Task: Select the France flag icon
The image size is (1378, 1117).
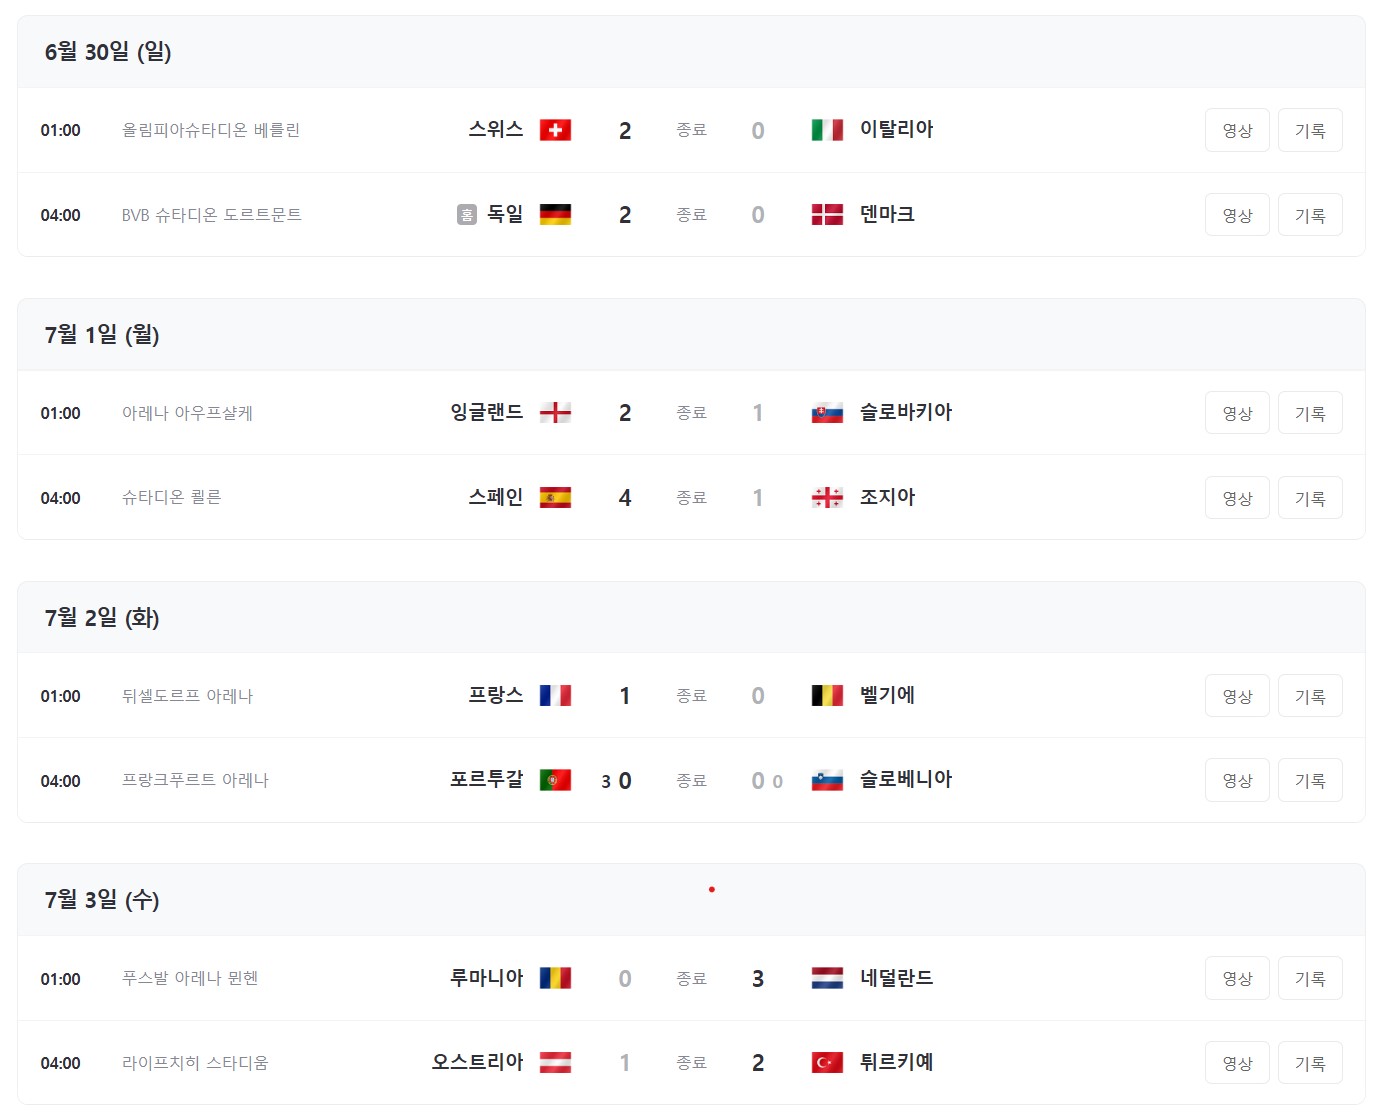Action: (x=557, y=695)
